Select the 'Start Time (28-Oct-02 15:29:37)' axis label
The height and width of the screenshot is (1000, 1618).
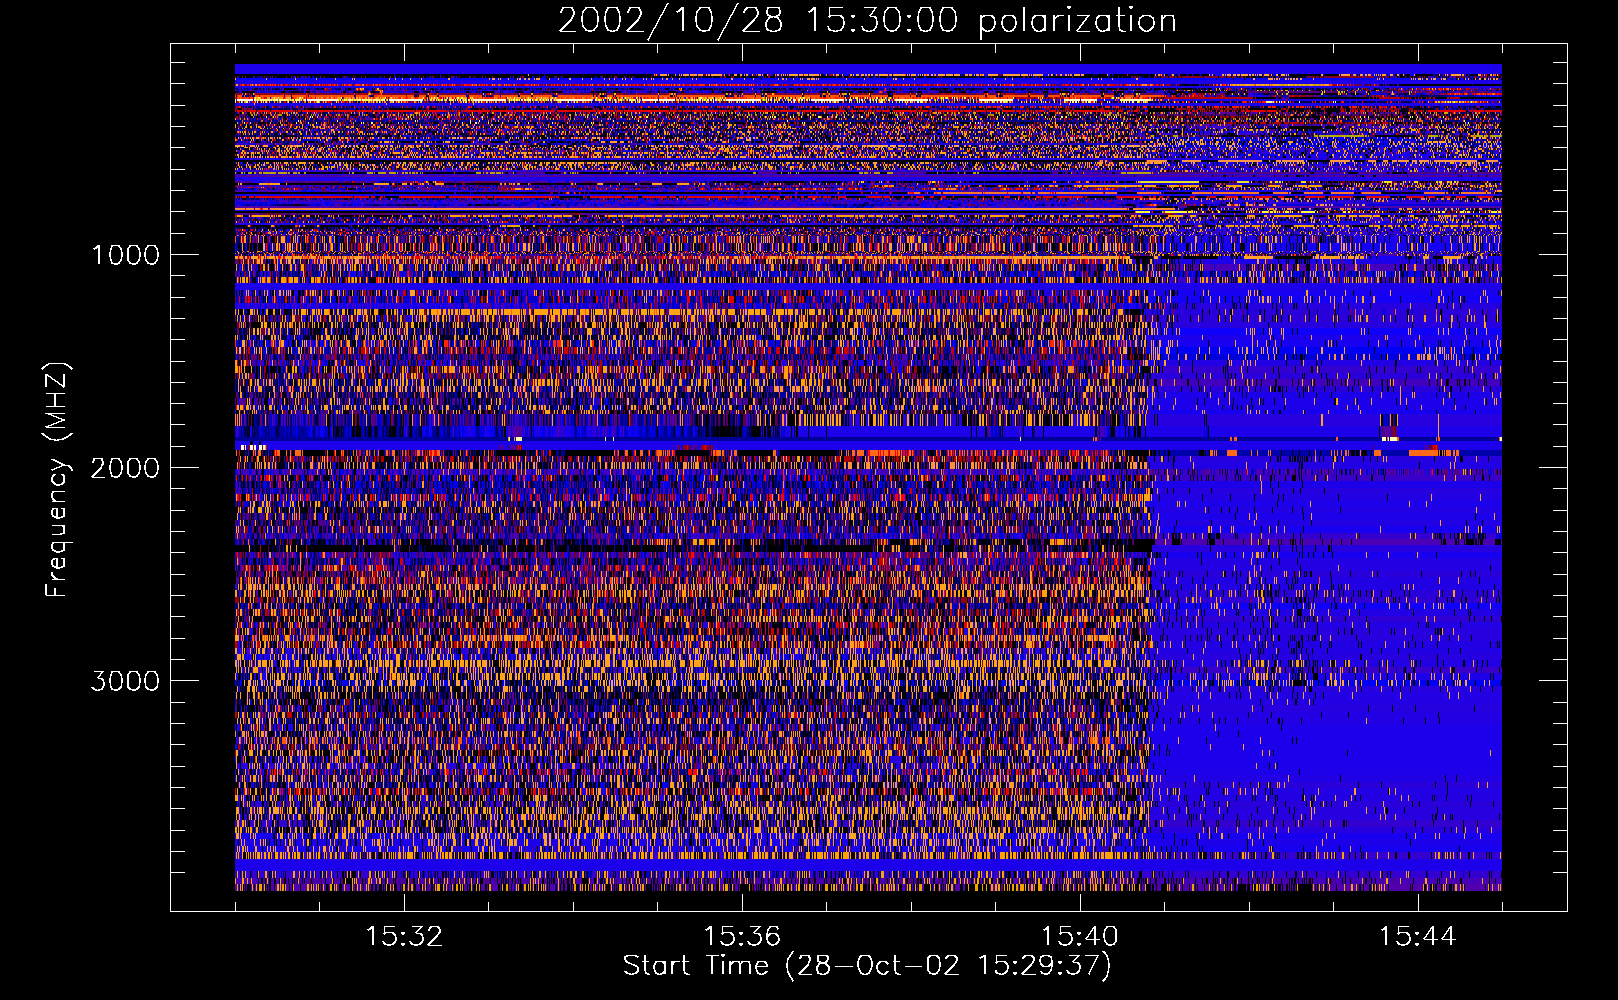(x=867, y=967)
